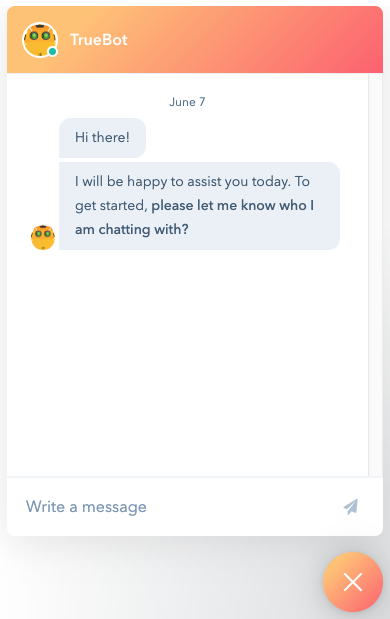Close chat with the orange X button
This screenshot has height=619, width=390.
pos(353,582)
